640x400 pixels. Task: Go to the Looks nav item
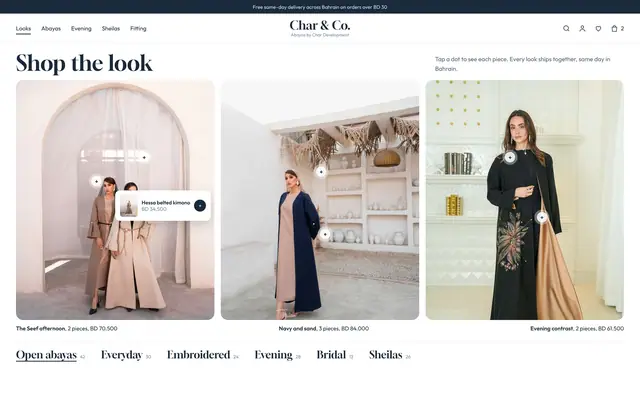23,29
